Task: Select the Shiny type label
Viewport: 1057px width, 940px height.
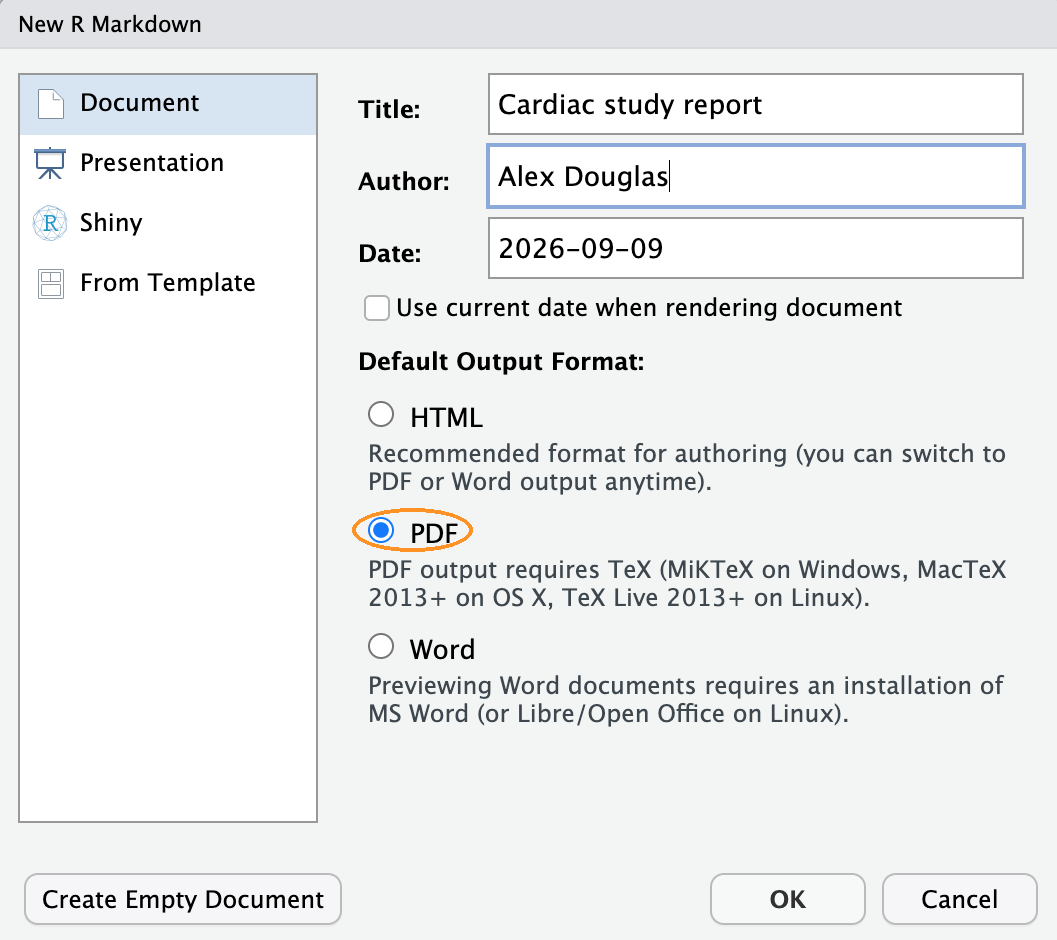Action: [x=111, y=223]
